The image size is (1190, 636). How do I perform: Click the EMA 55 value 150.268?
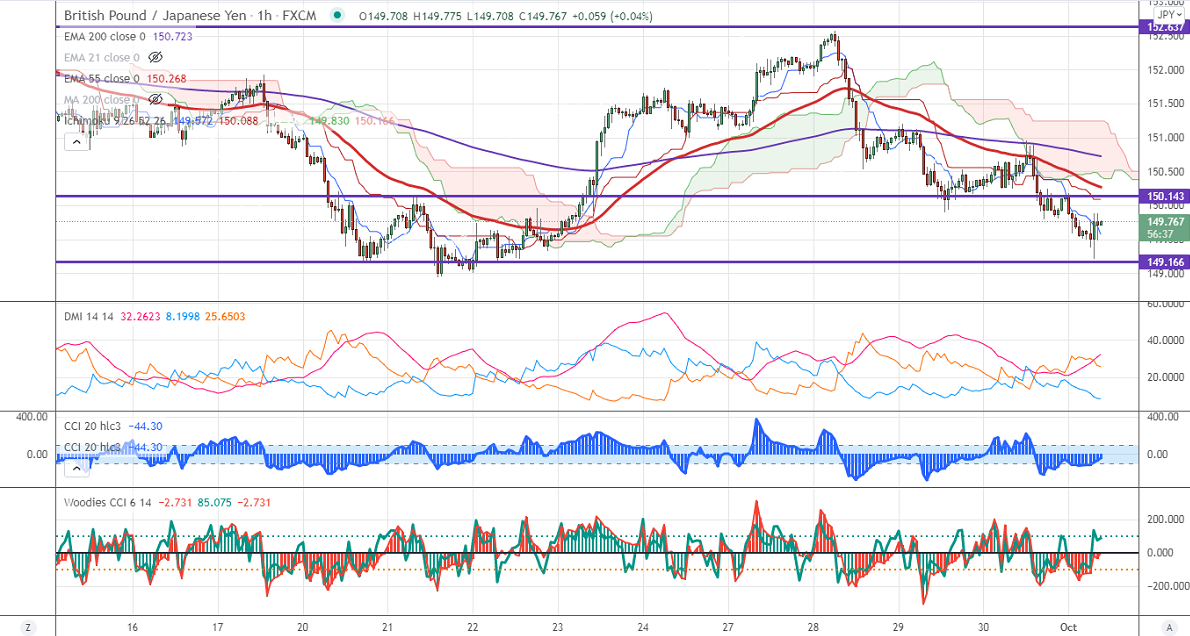click(166, 79)
